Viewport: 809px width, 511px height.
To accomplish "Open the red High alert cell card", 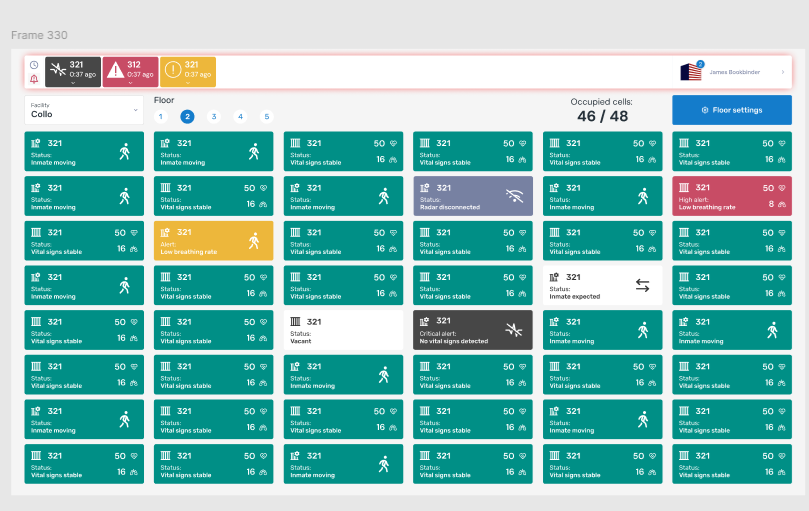I will 732,196.
